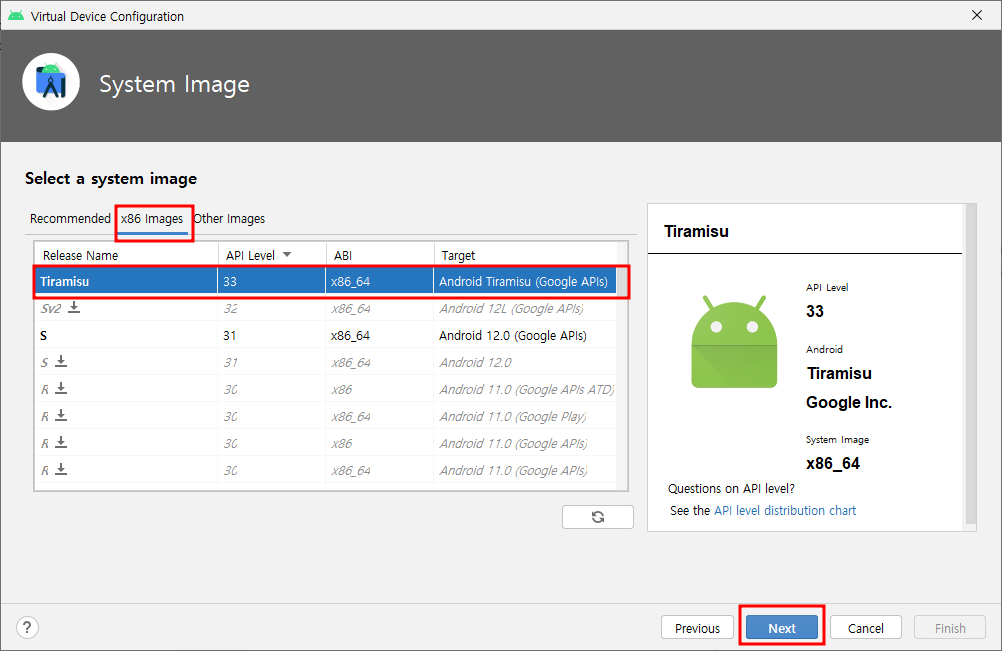Viewport: 1002px width, 651px height.
Task: Download the R Android 11.0 Google Play image
Action: point(61,415)
